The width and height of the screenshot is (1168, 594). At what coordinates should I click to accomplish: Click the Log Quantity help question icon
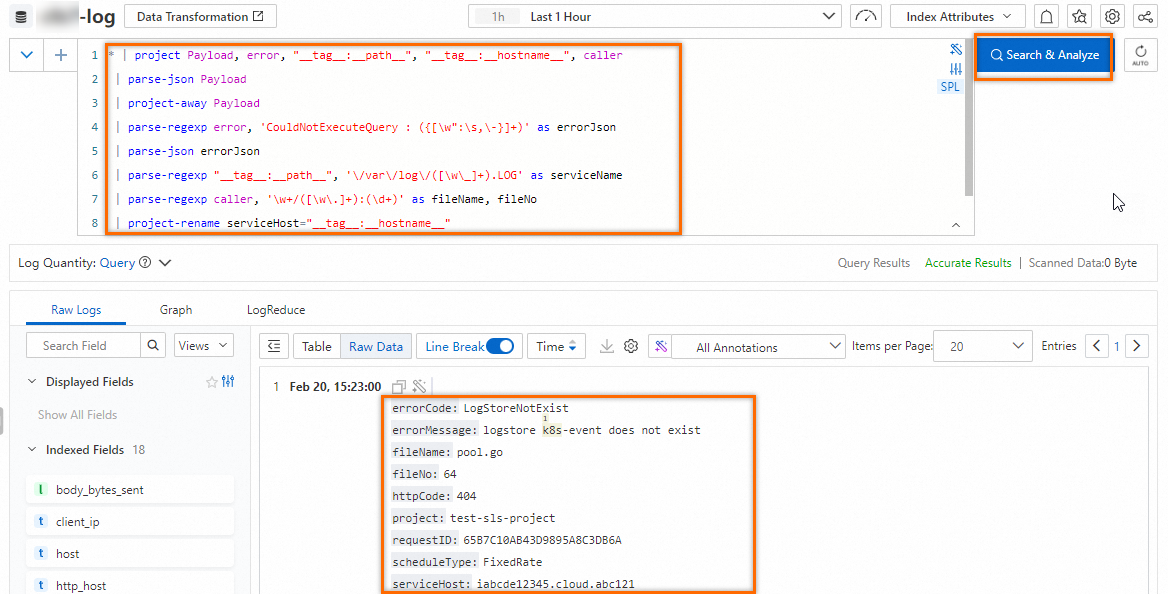[x=145, y=262]
